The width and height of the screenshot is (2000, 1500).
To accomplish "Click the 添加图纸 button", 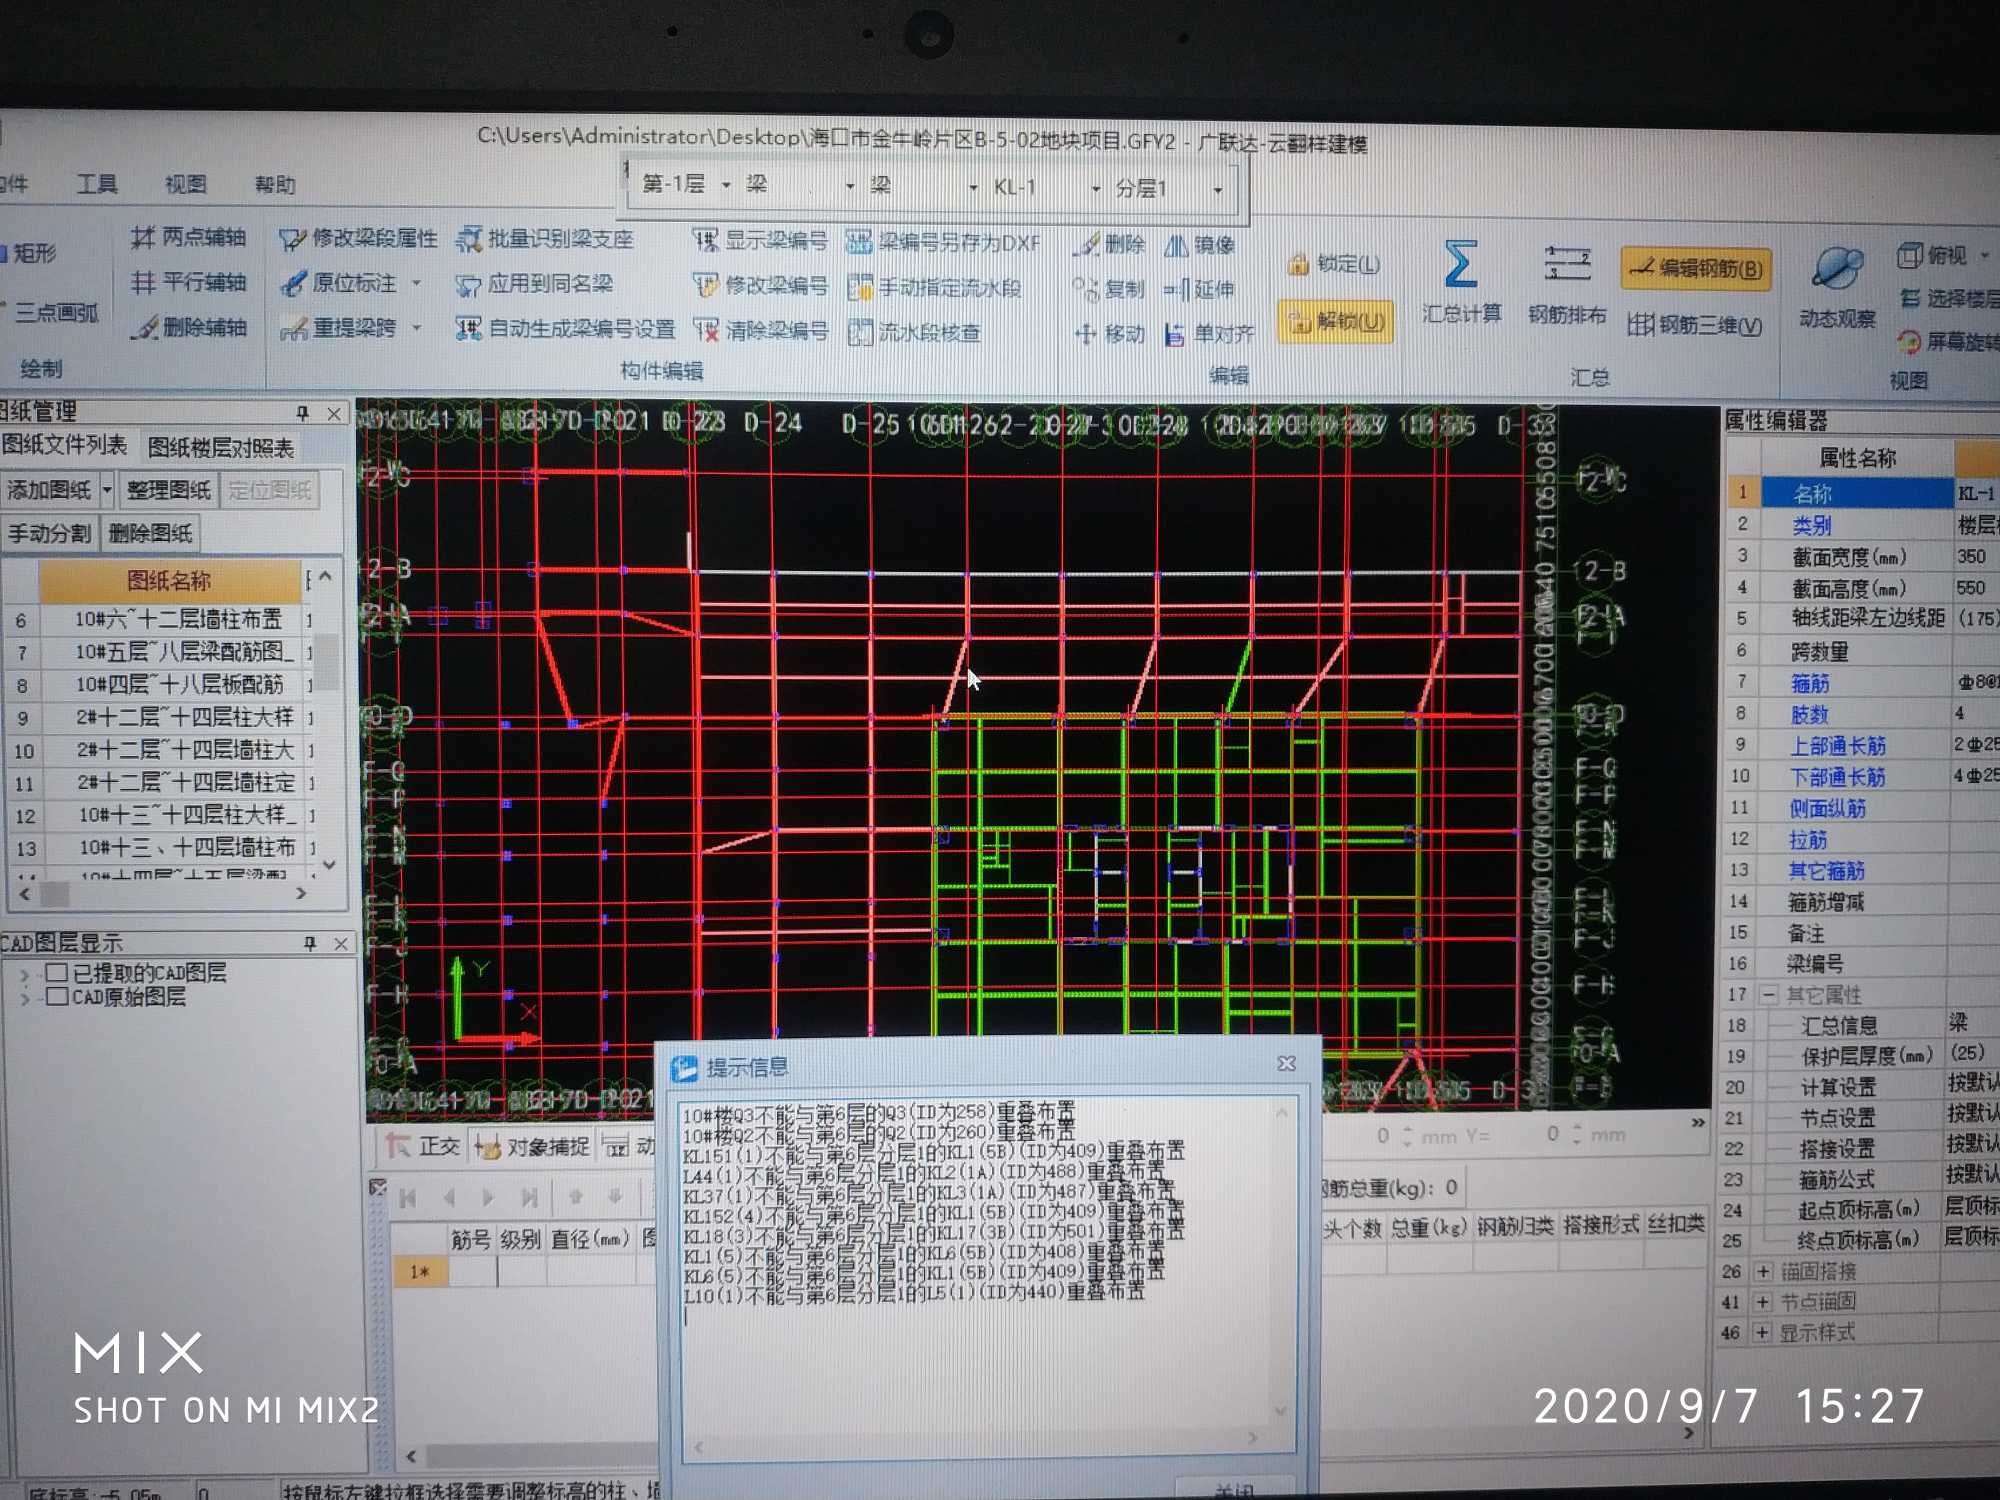I will (x=49, y=490).
